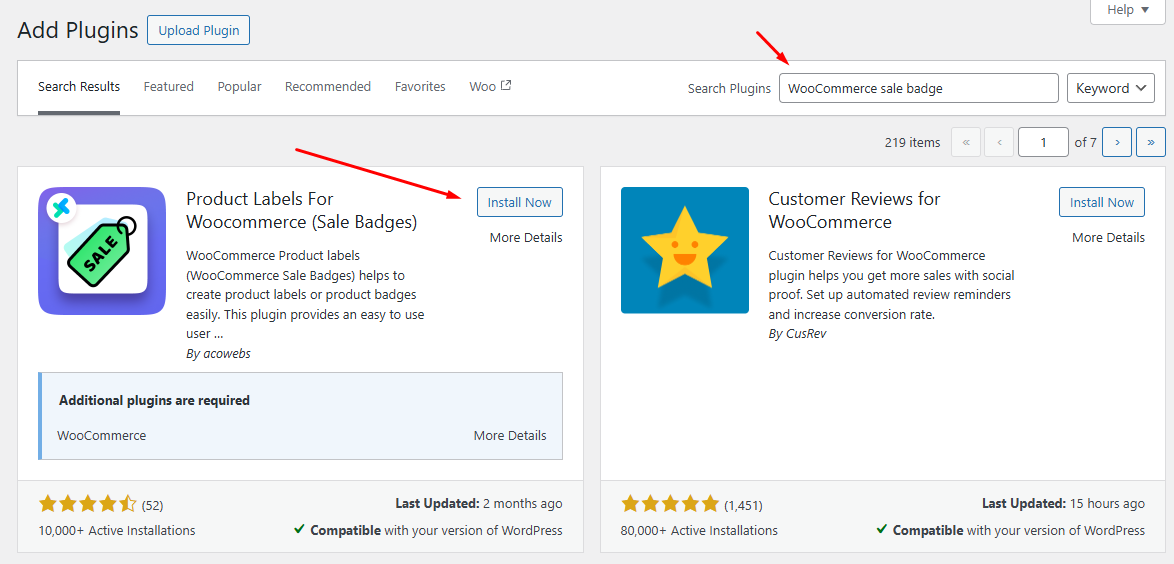Open Product Labels For Woocommerce title link
This screenshot has height=564, width=1174.
tap(302, 210)
